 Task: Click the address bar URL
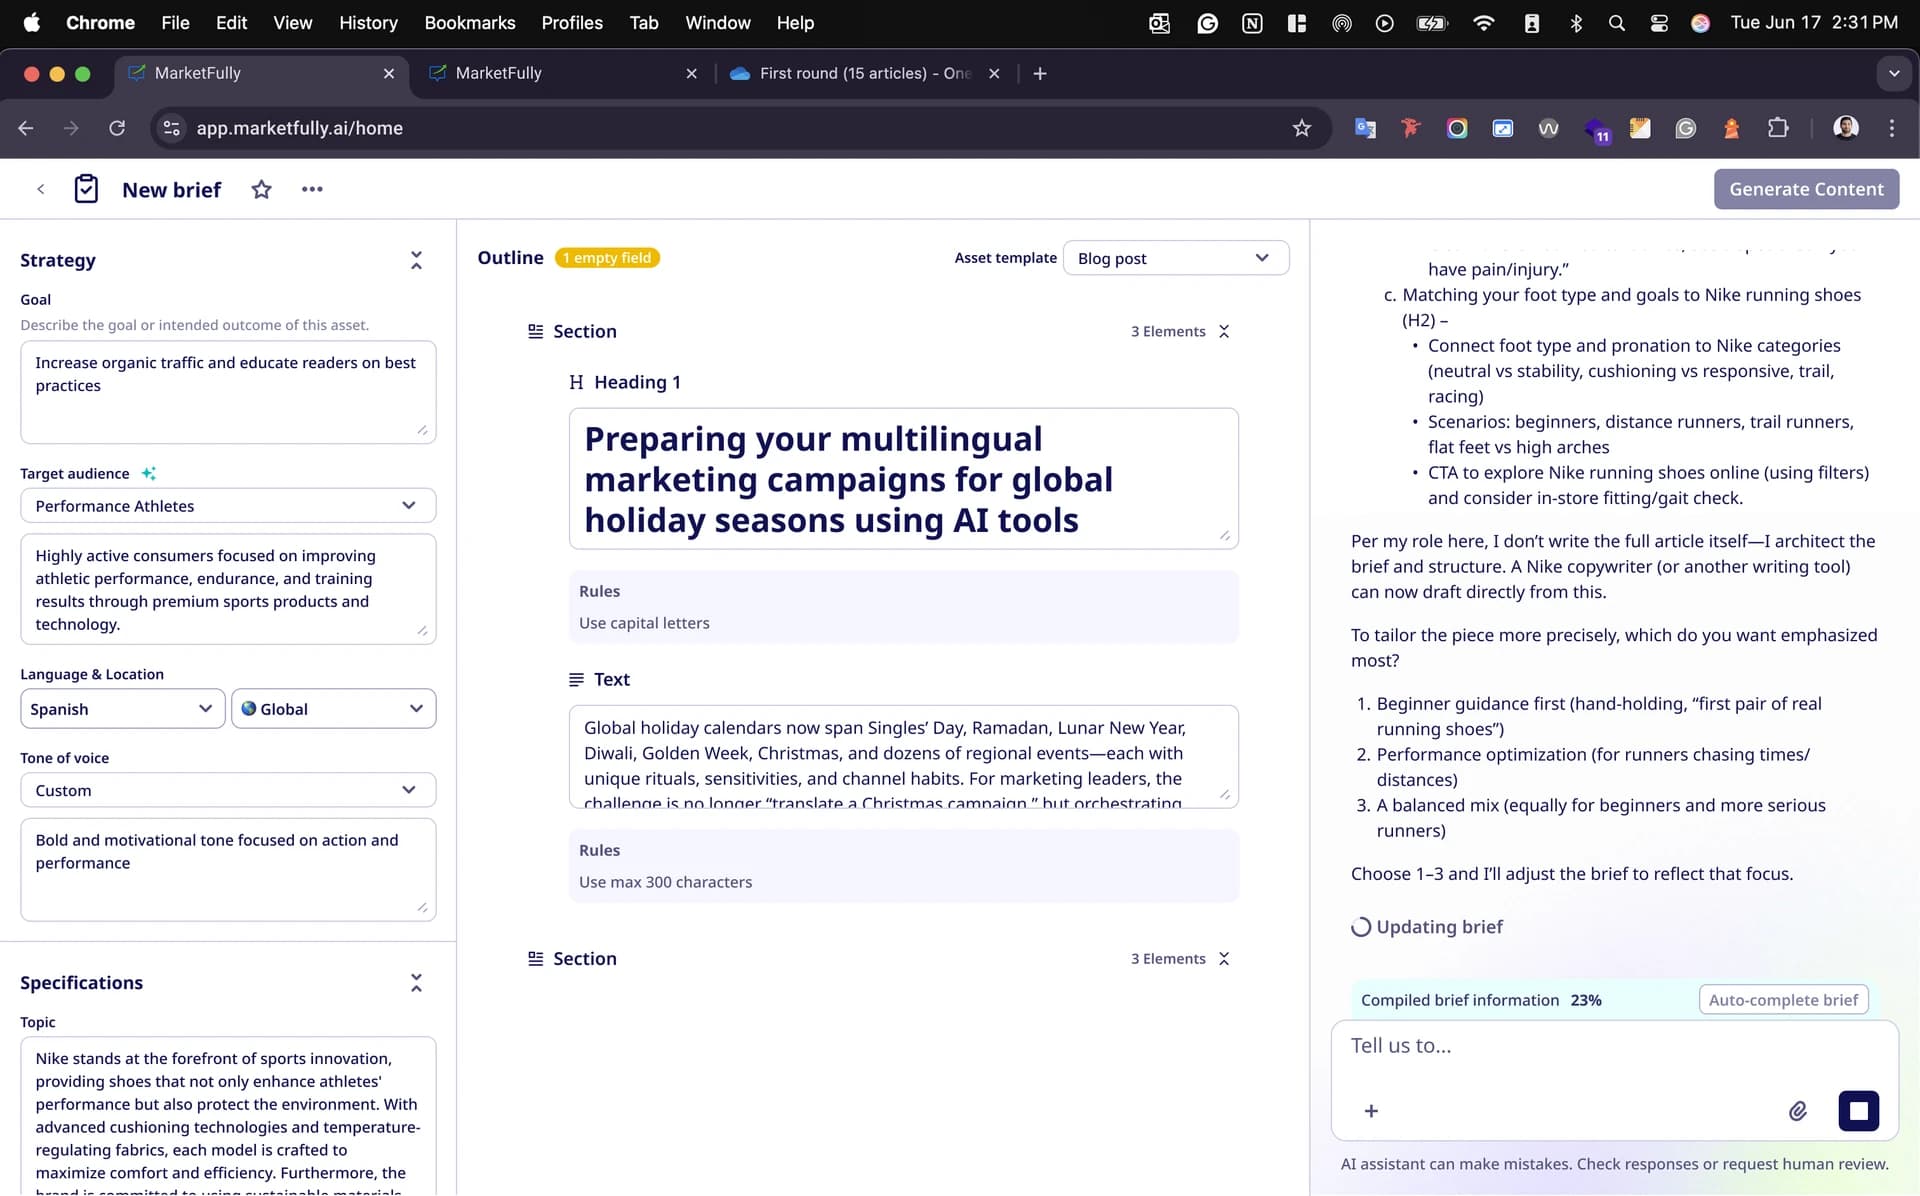coord(299,128)
